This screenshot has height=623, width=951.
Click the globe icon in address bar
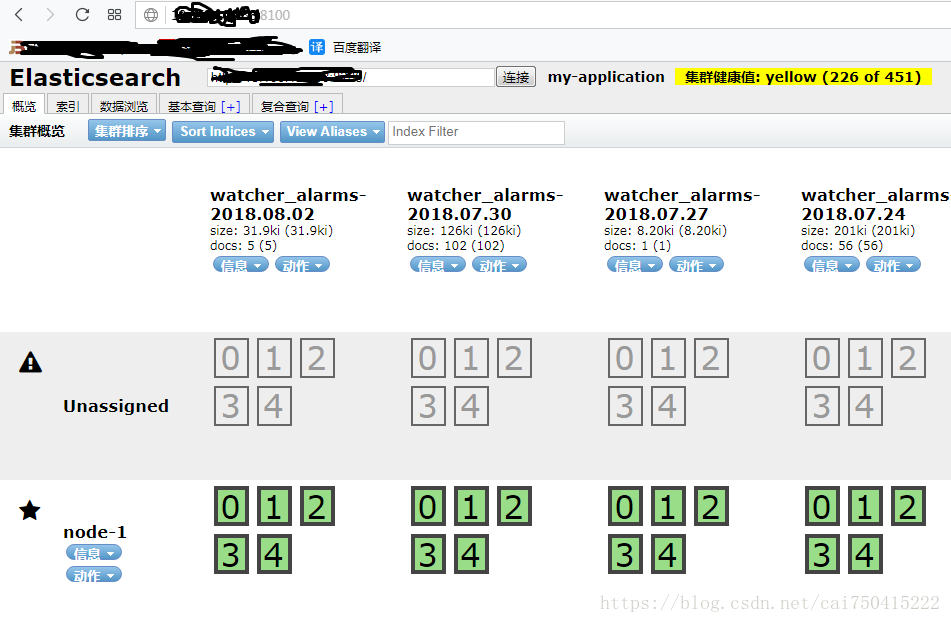click(151, 15)
